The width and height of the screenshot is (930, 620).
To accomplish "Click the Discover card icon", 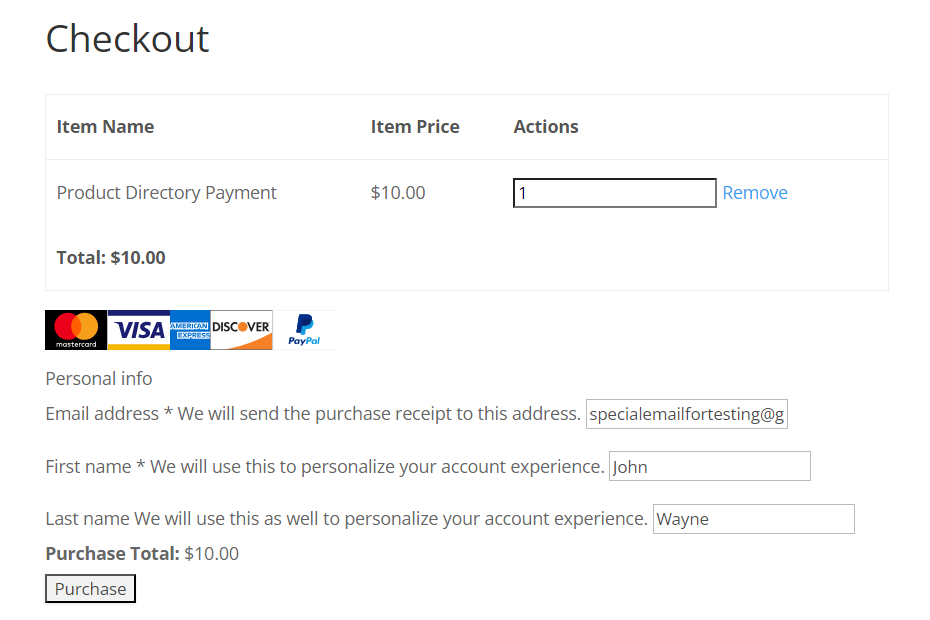I will click(x=241, y=330).
